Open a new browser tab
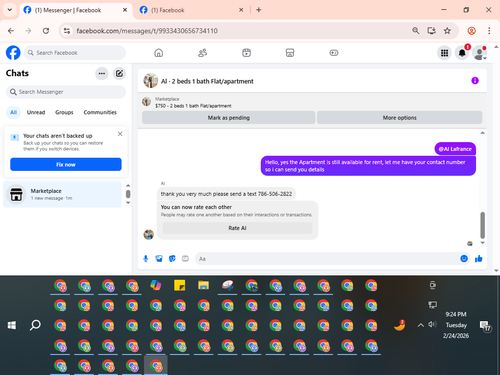Image resolution: width=500 pixels, height=375 pixels. (x=259, y=10)
